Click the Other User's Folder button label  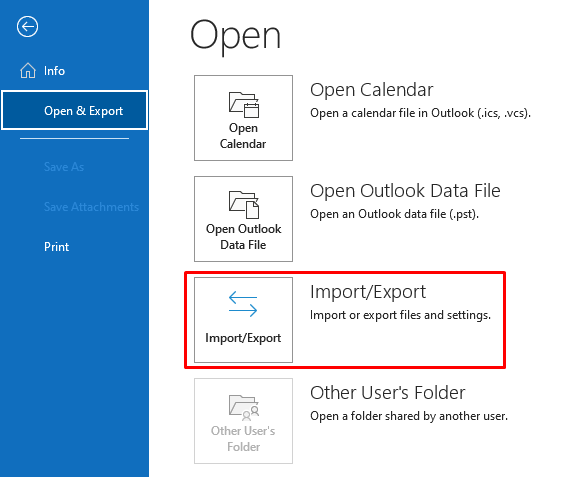(243, 439)
